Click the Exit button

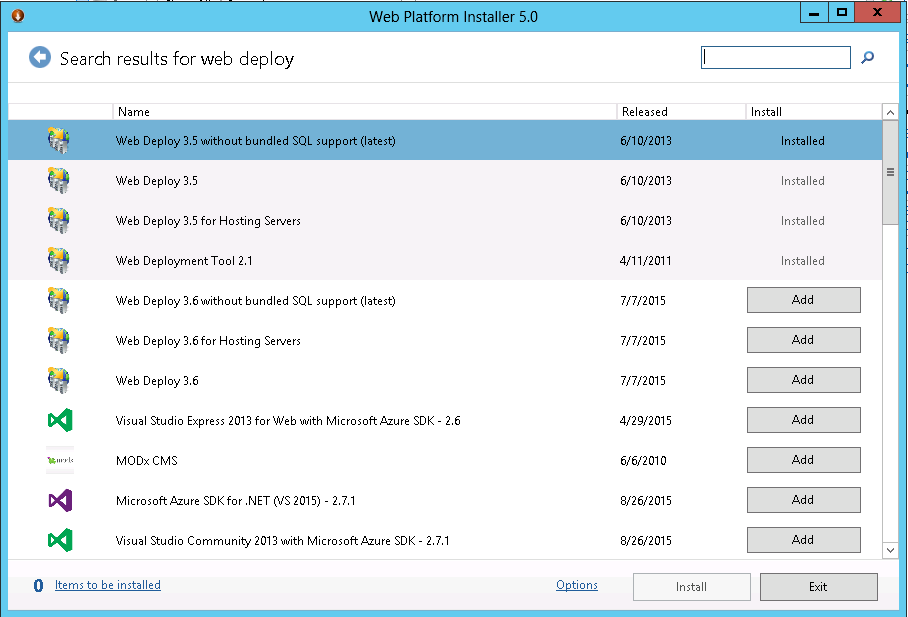tap(818, 587)
